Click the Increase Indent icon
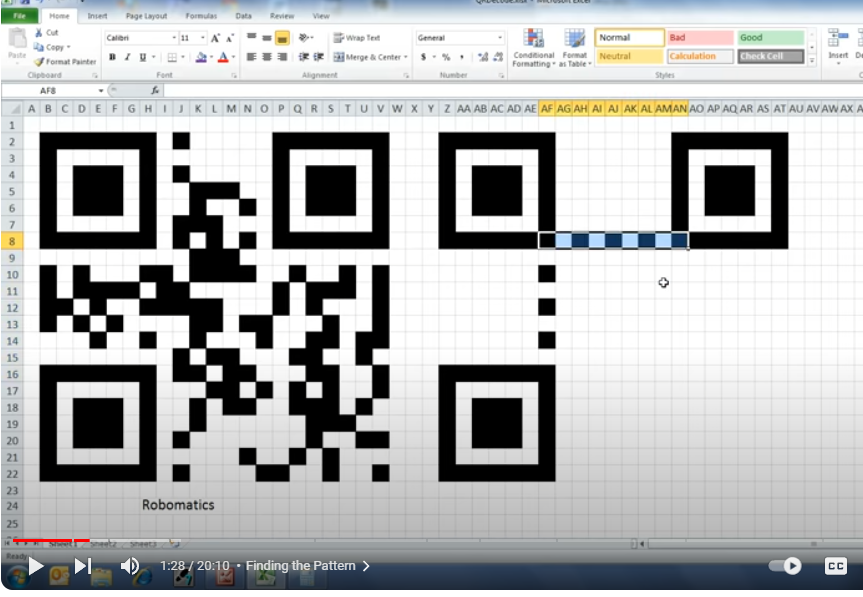Screen dimensions: 863x597 click(x=319, y=57)
